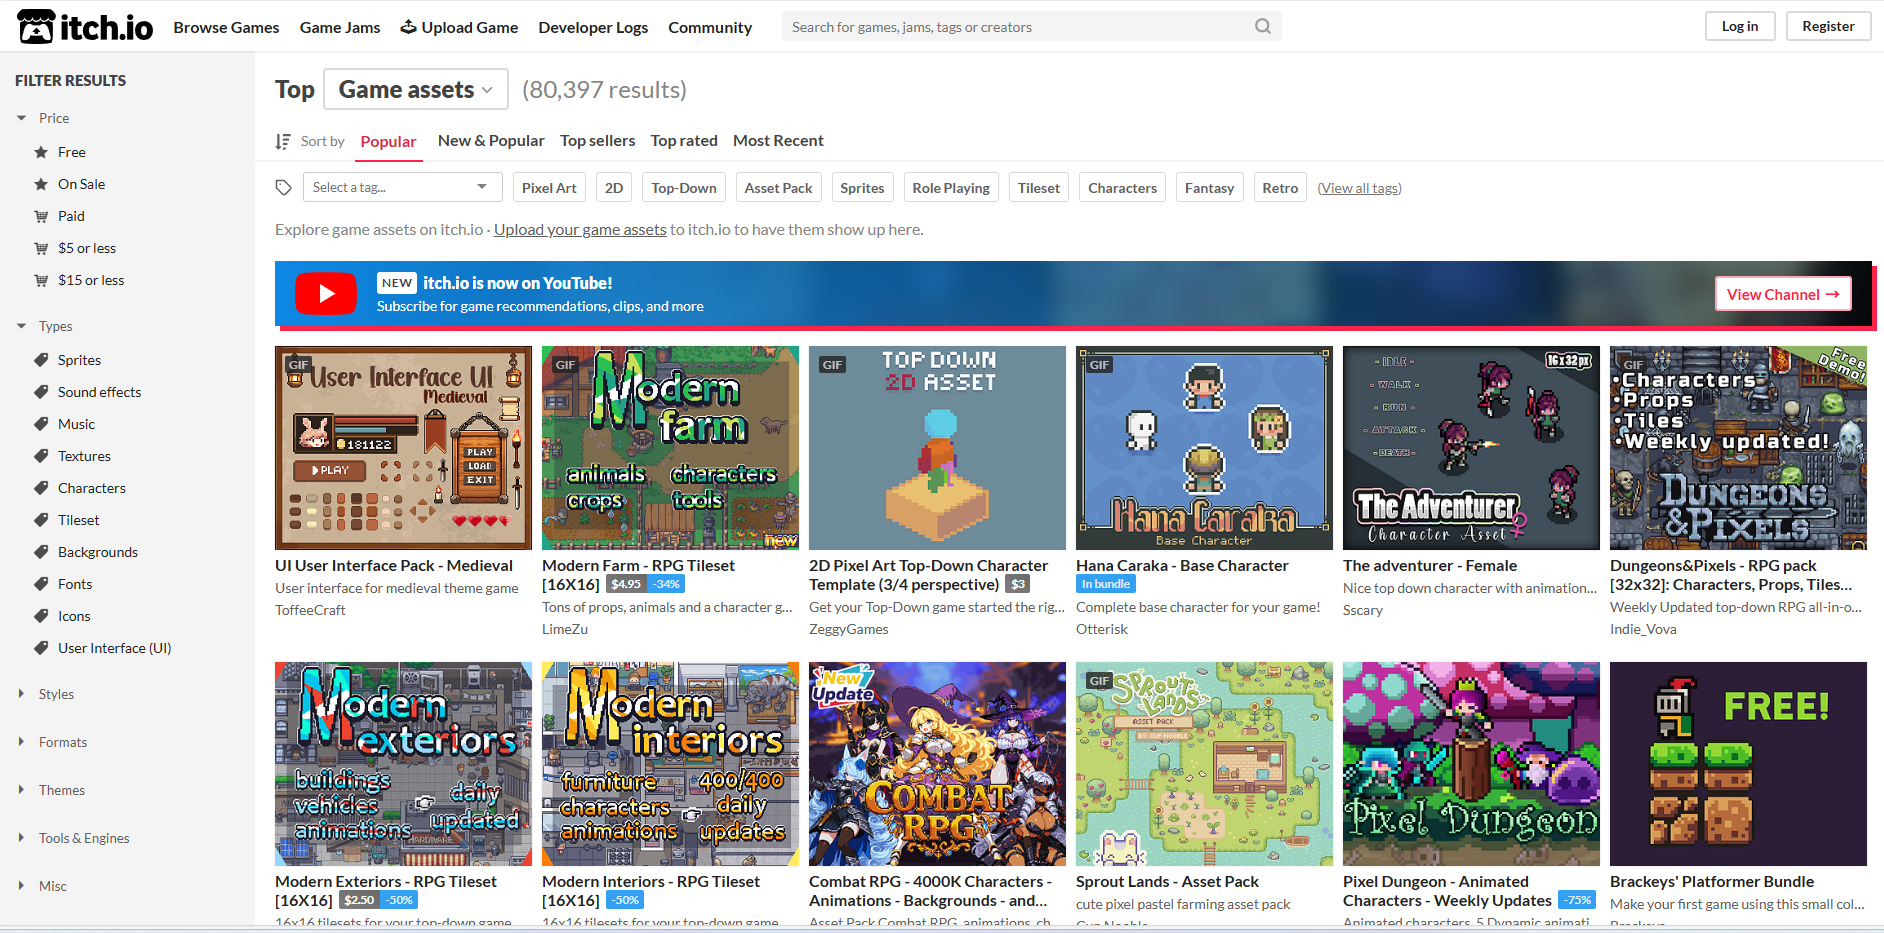
Task: Click the Register button
Action: (x=1828, y=26)
